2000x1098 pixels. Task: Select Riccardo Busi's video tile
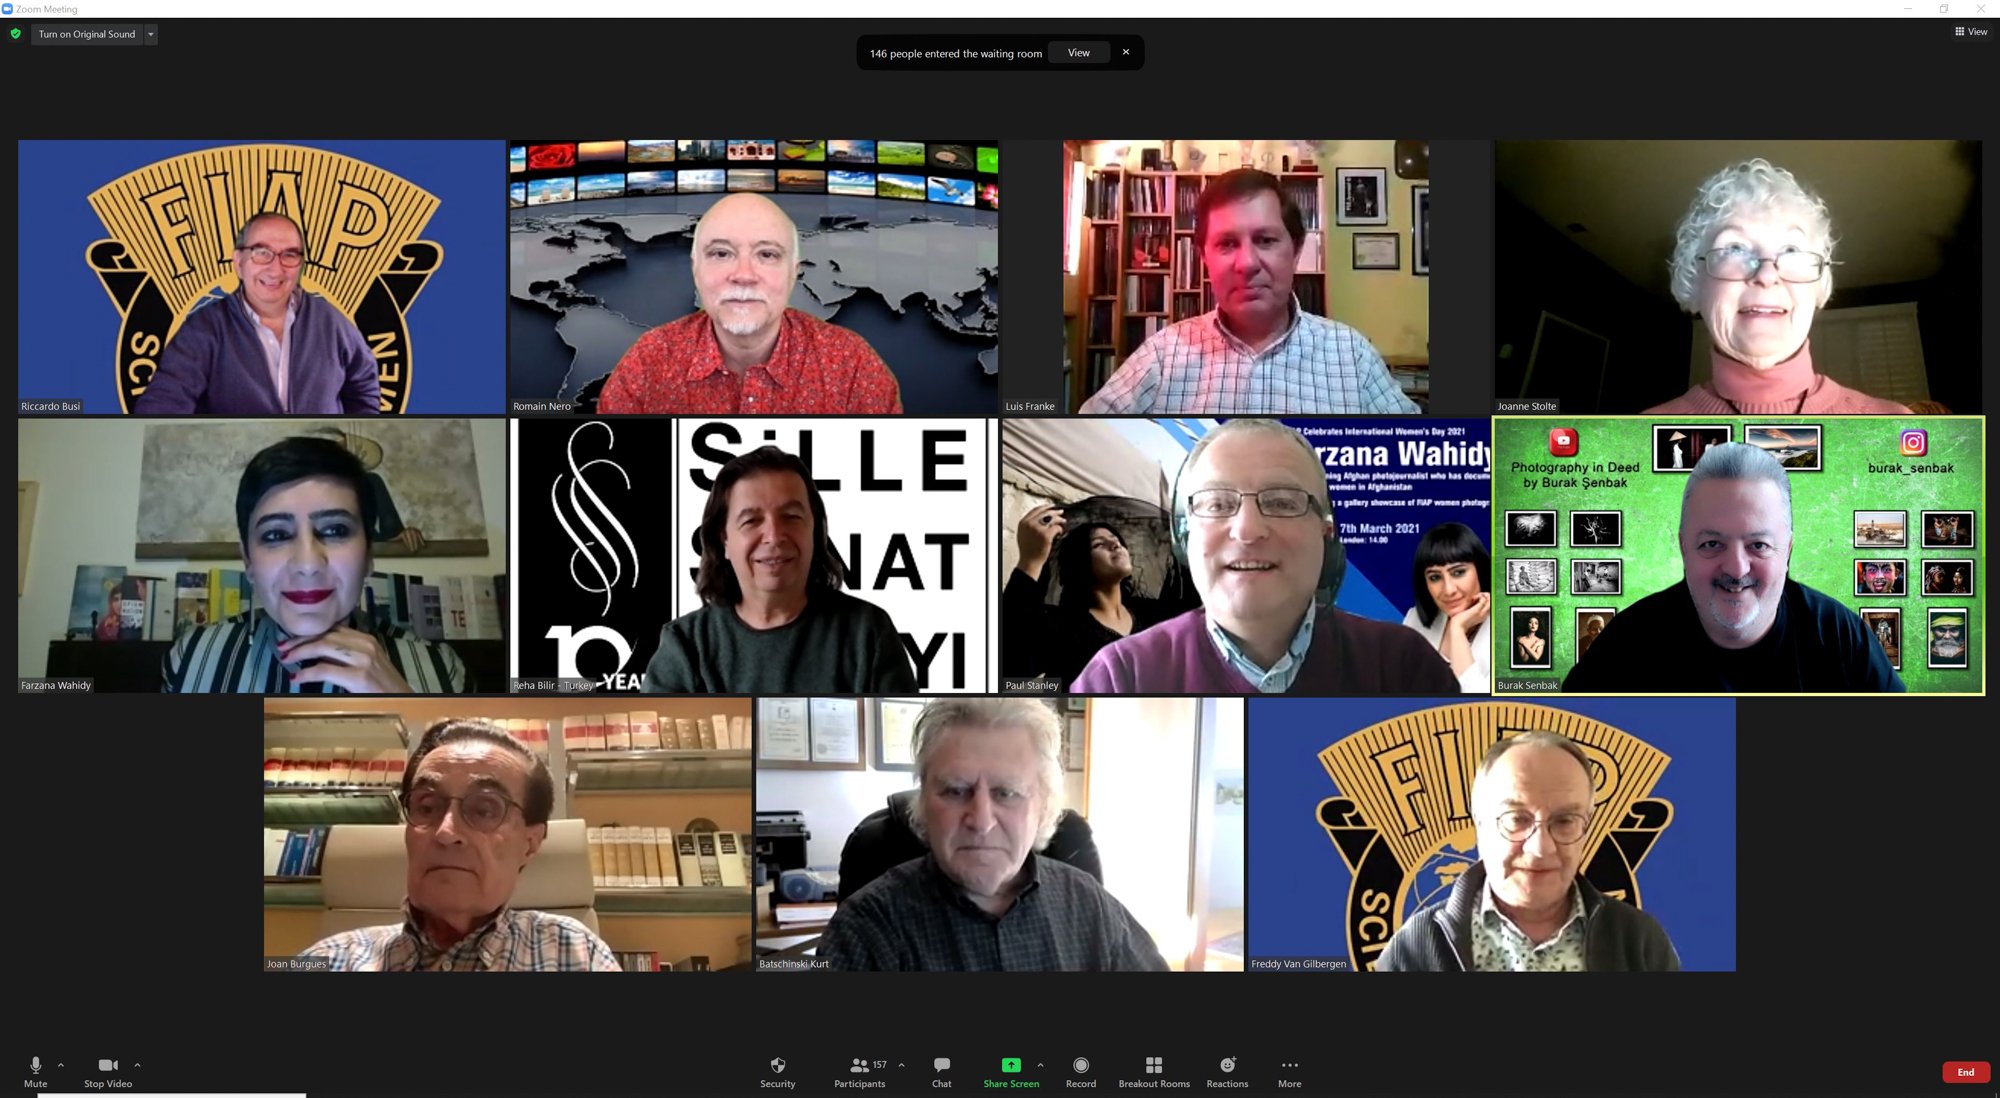pyautogui.click(x=262, y=277)
